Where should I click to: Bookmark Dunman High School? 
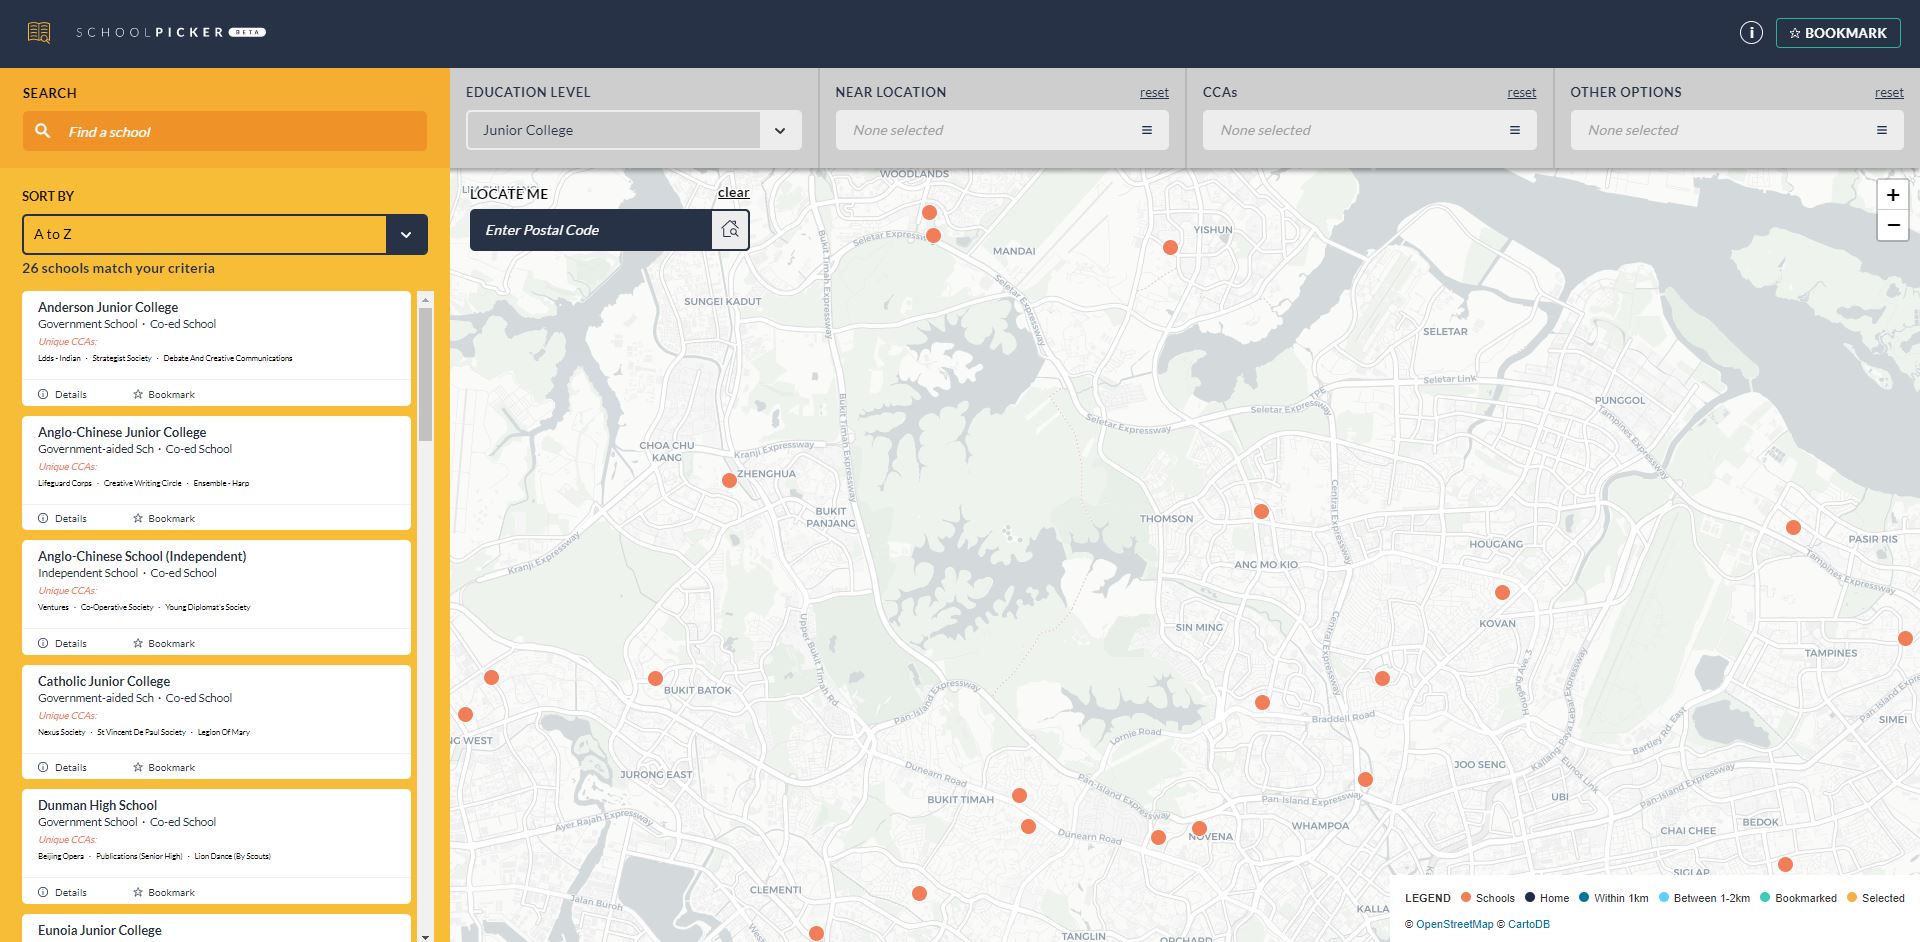164,892
